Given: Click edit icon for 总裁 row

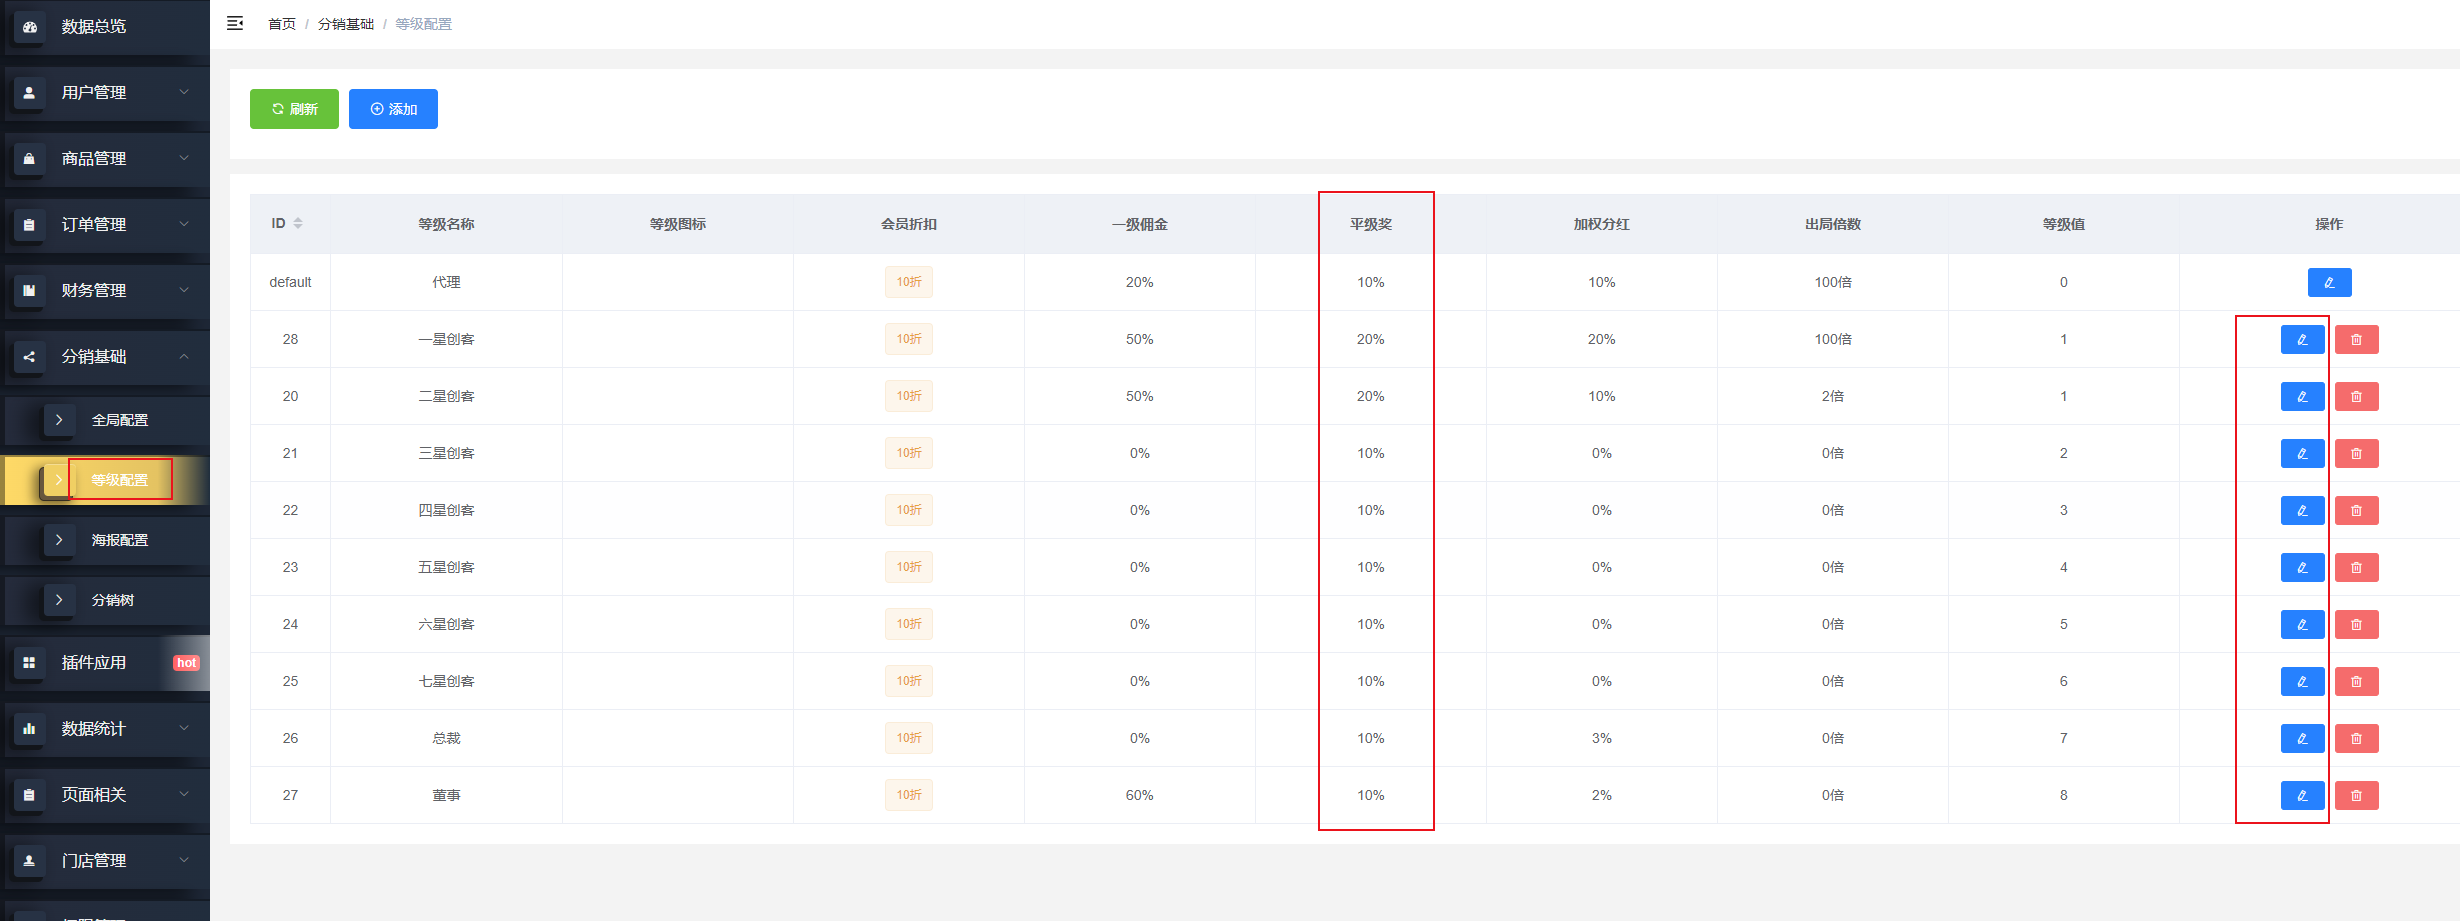Looking at the screenshot, I should coord(2302,739).
